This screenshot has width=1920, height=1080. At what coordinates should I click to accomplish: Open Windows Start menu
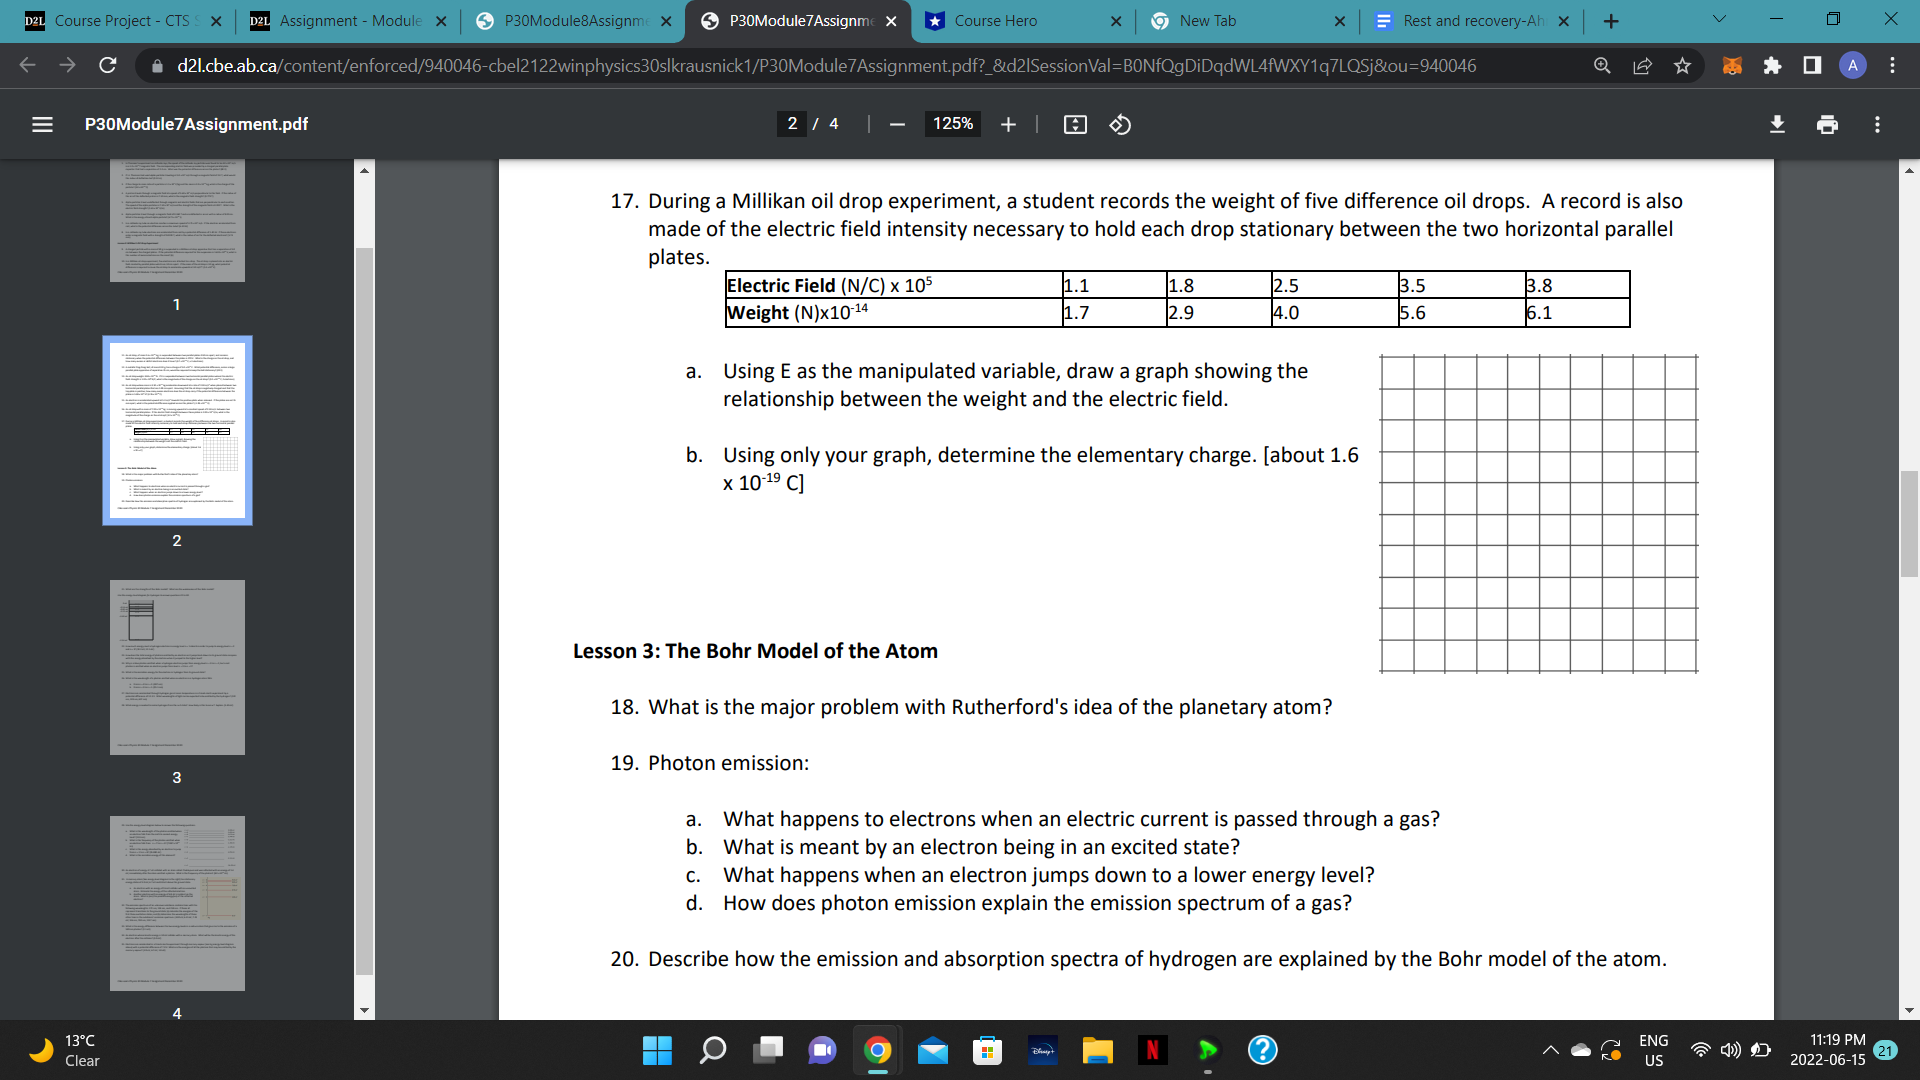(657, 1050)
